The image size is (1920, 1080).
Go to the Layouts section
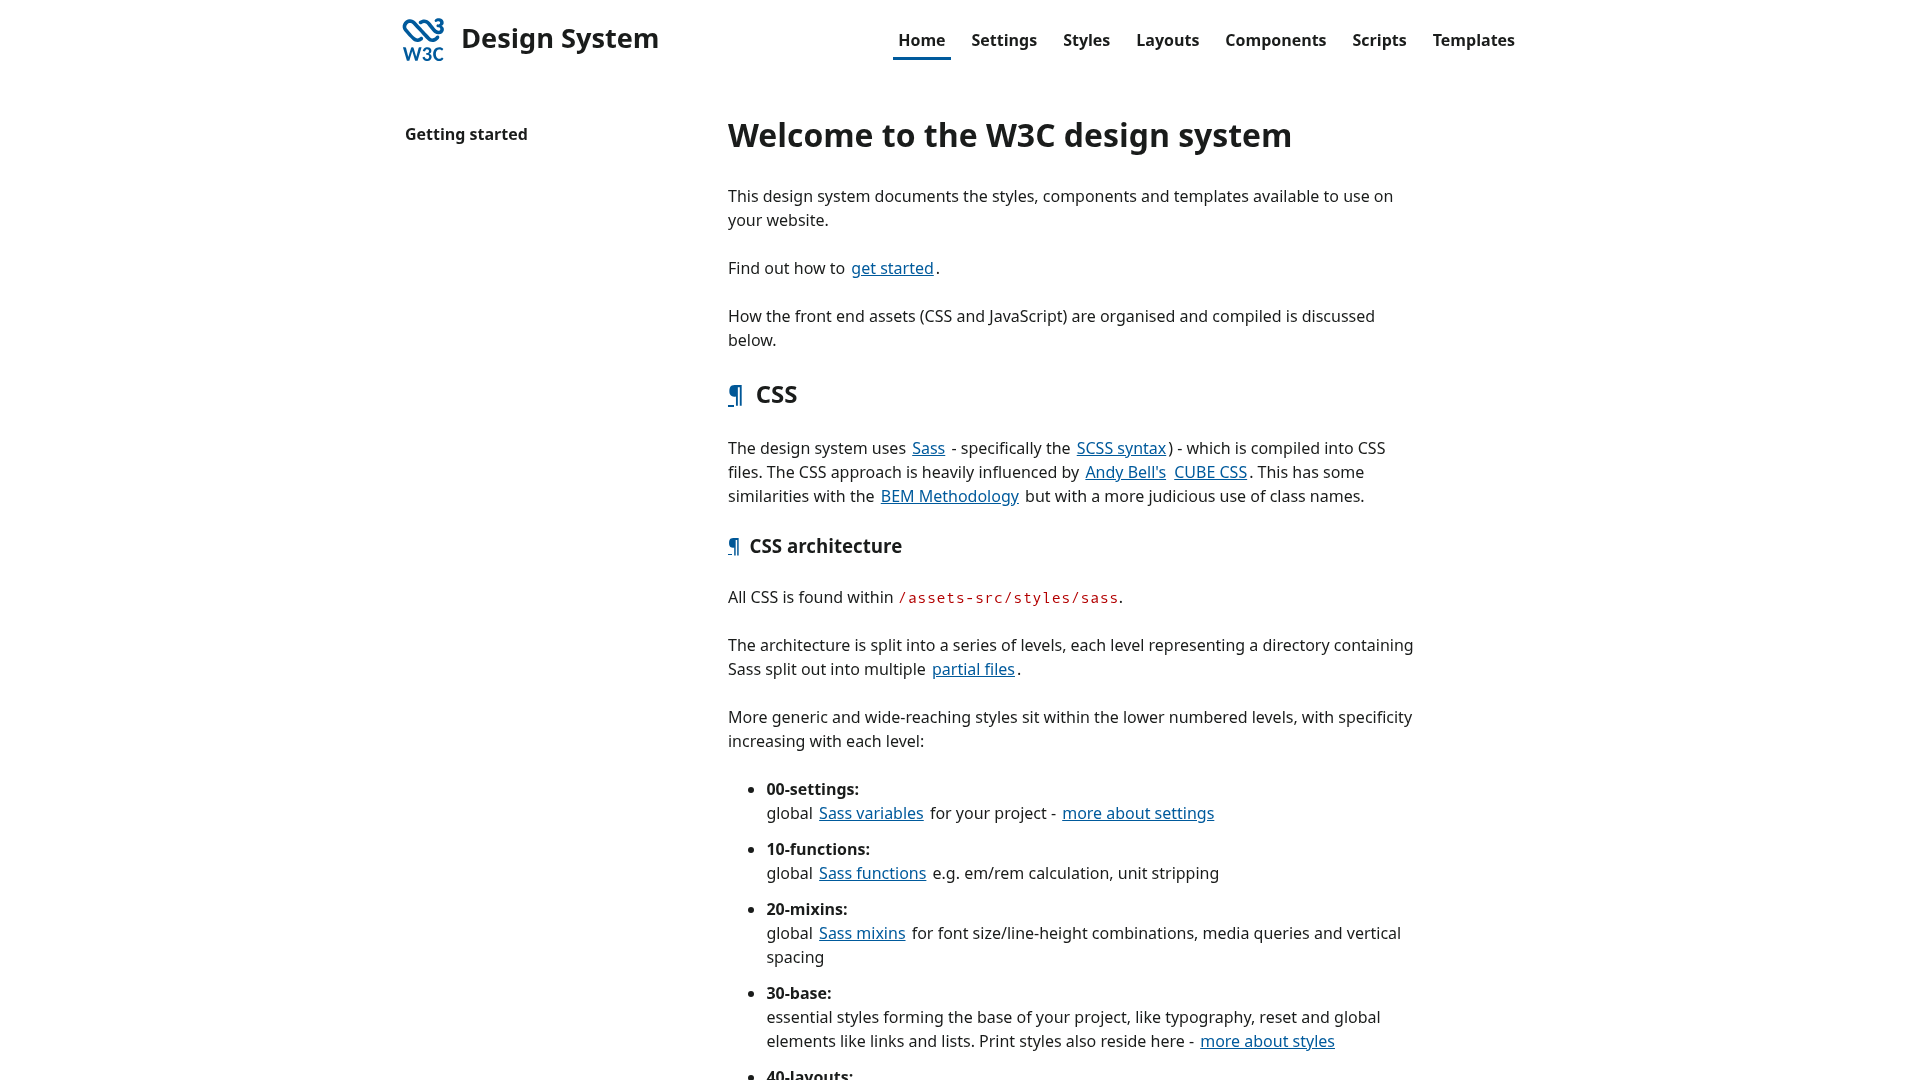point(1167,40)
